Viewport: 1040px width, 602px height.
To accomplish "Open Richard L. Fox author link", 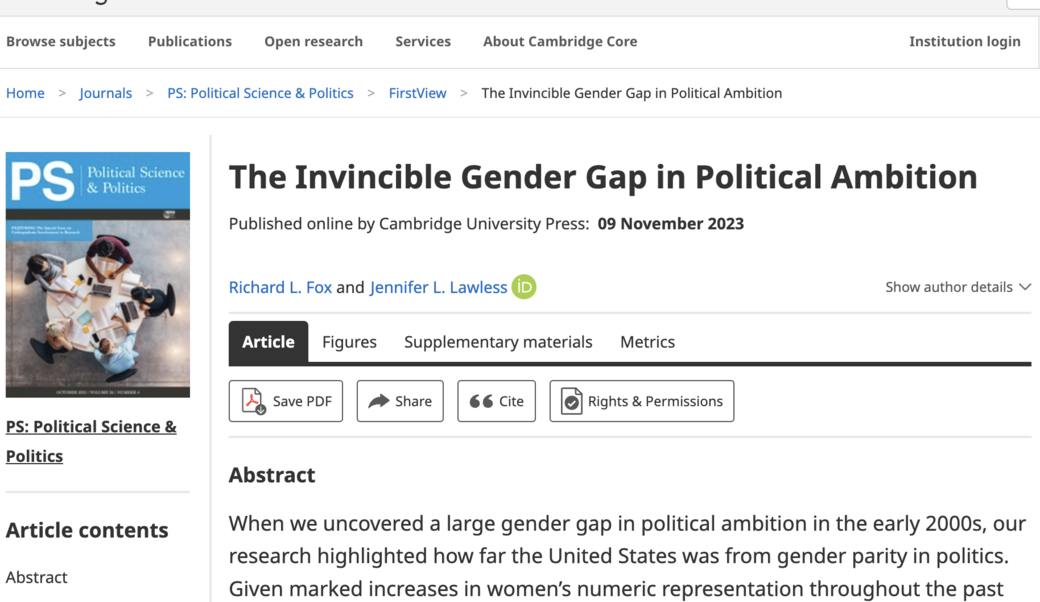I will (280, 287).
